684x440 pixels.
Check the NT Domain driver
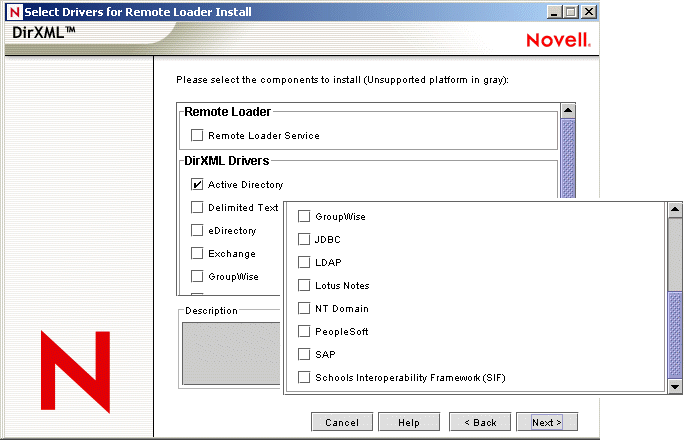click(x=305, y=308)
